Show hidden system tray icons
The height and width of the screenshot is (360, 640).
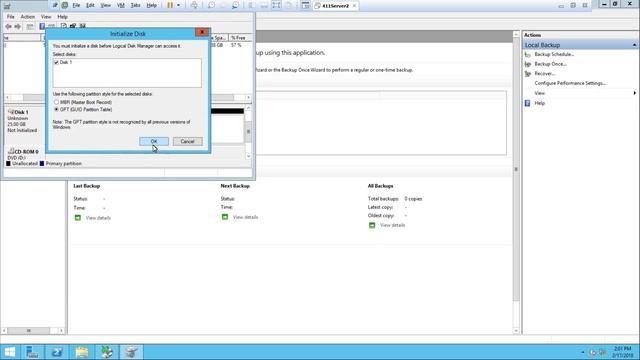point(583,352)
